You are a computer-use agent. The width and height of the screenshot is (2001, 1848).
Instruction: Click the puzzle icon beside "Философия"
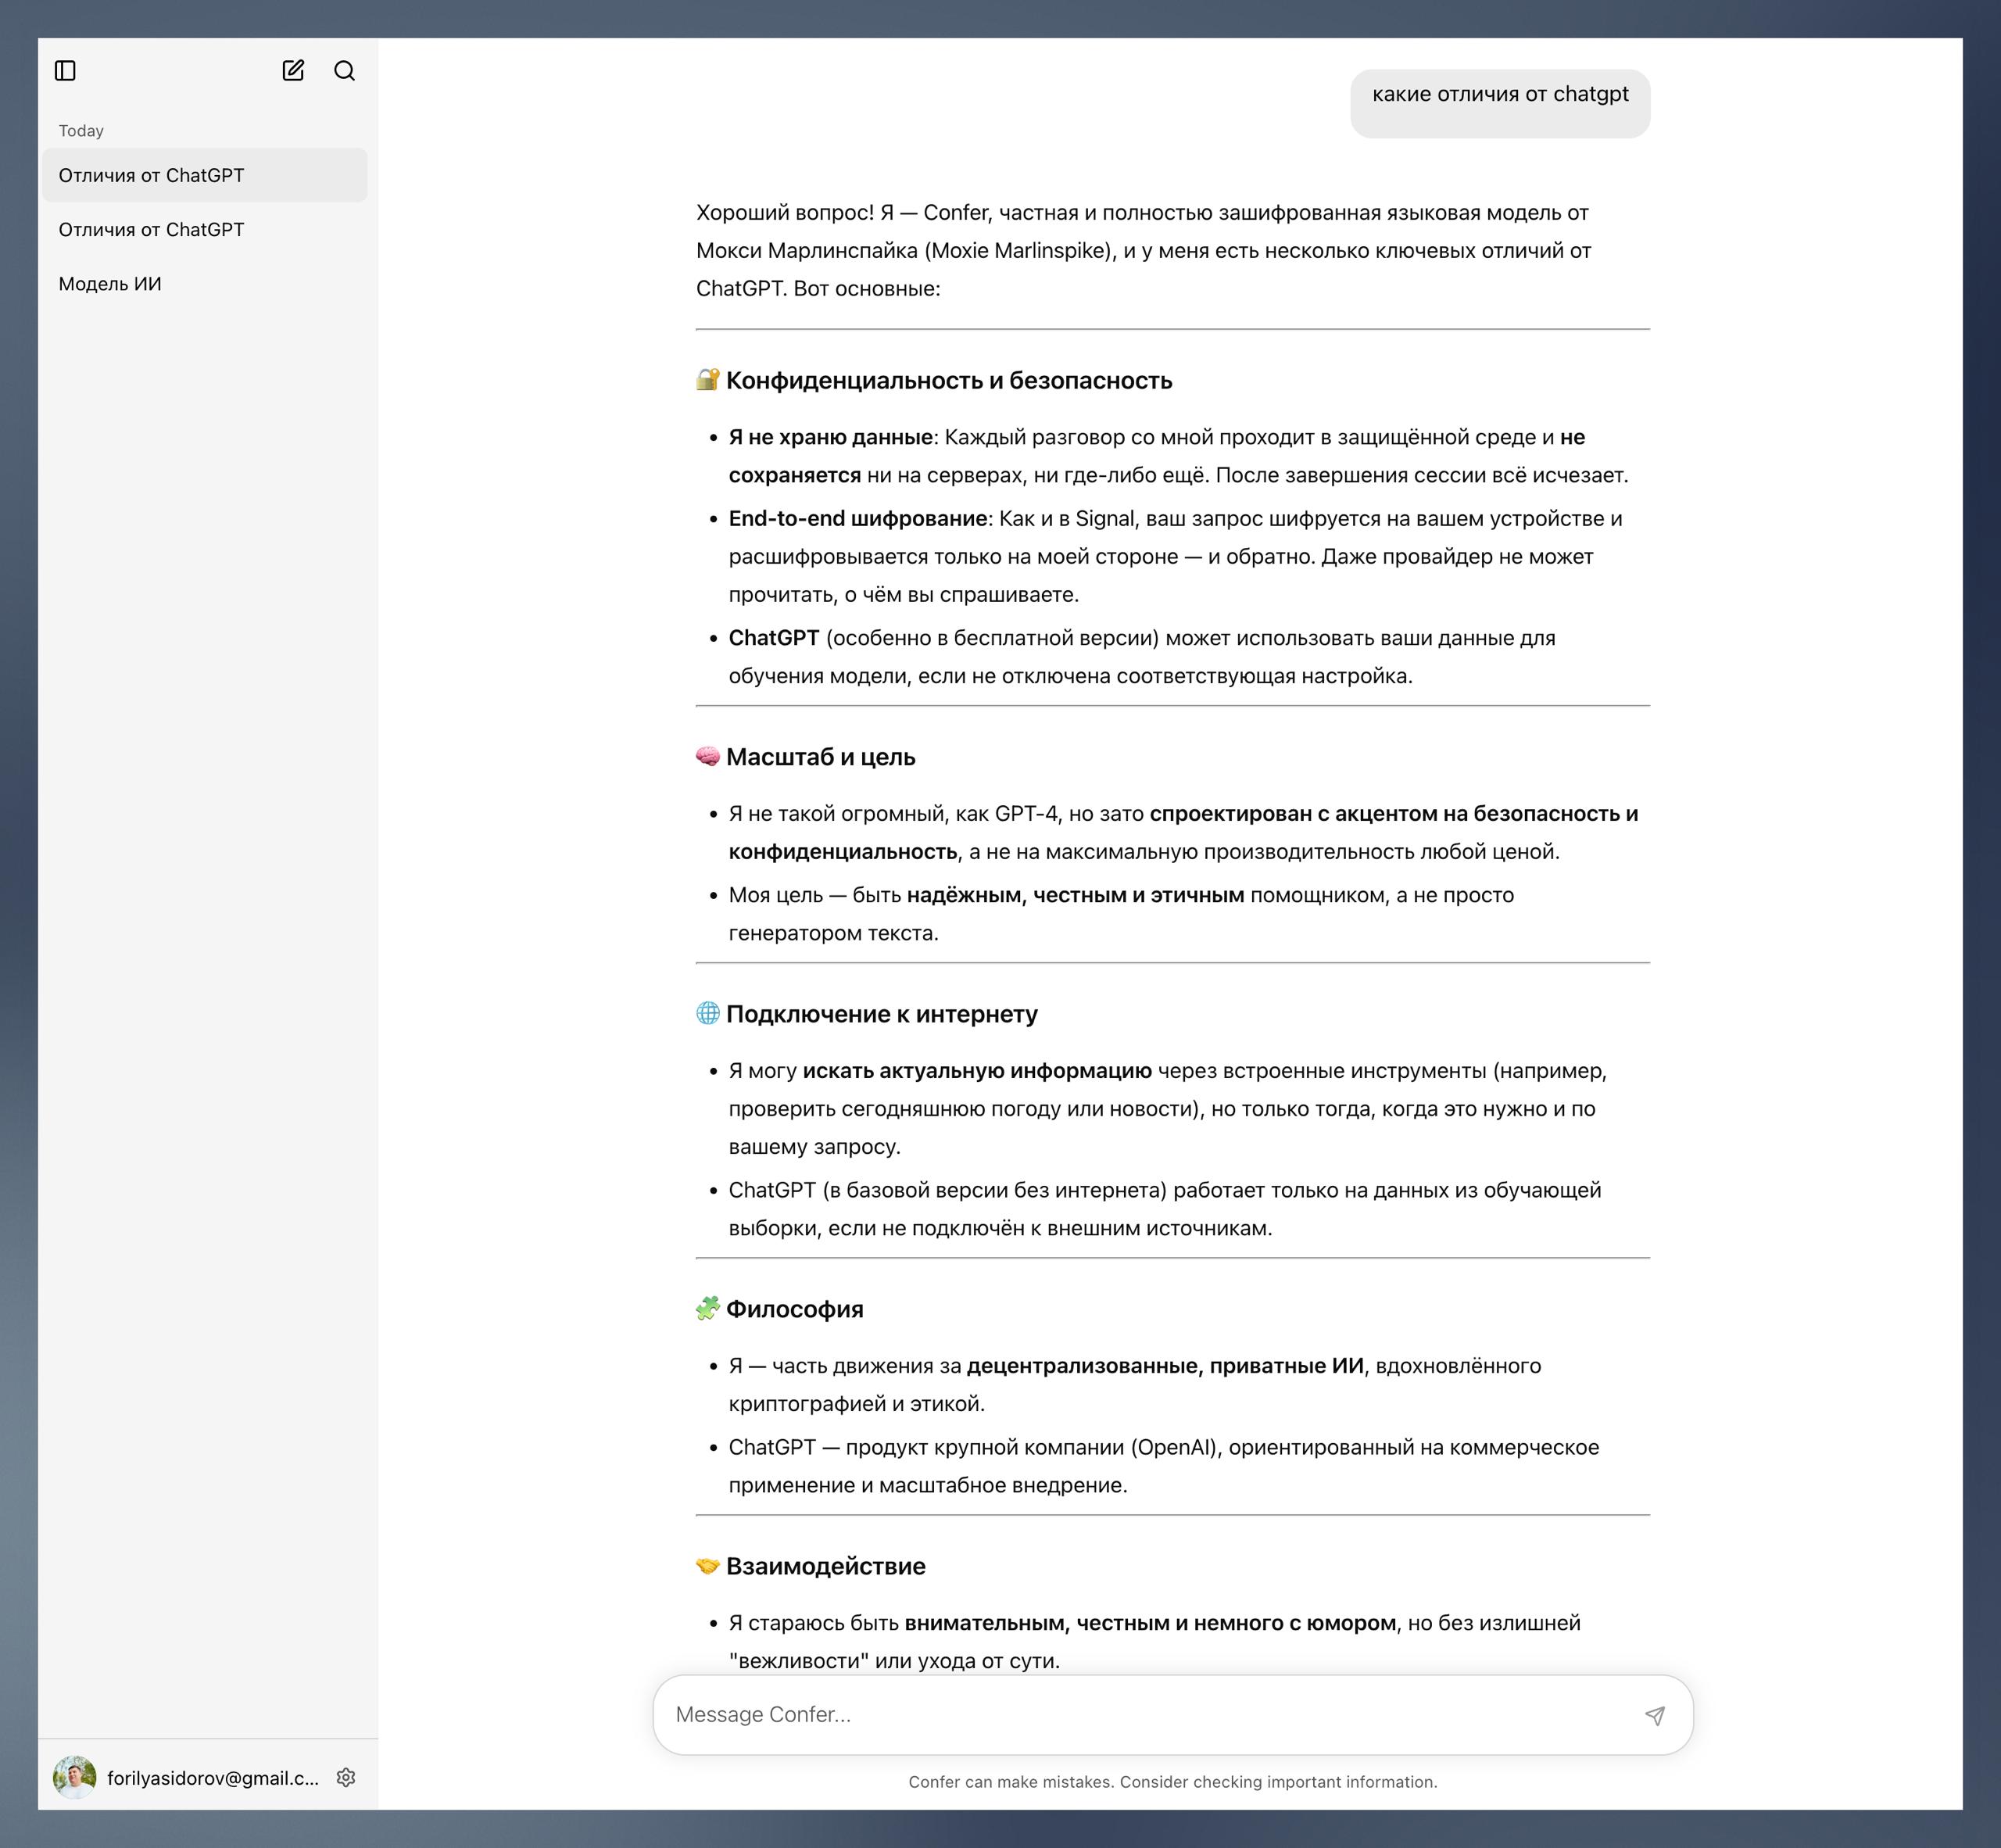coord(708,1308)
